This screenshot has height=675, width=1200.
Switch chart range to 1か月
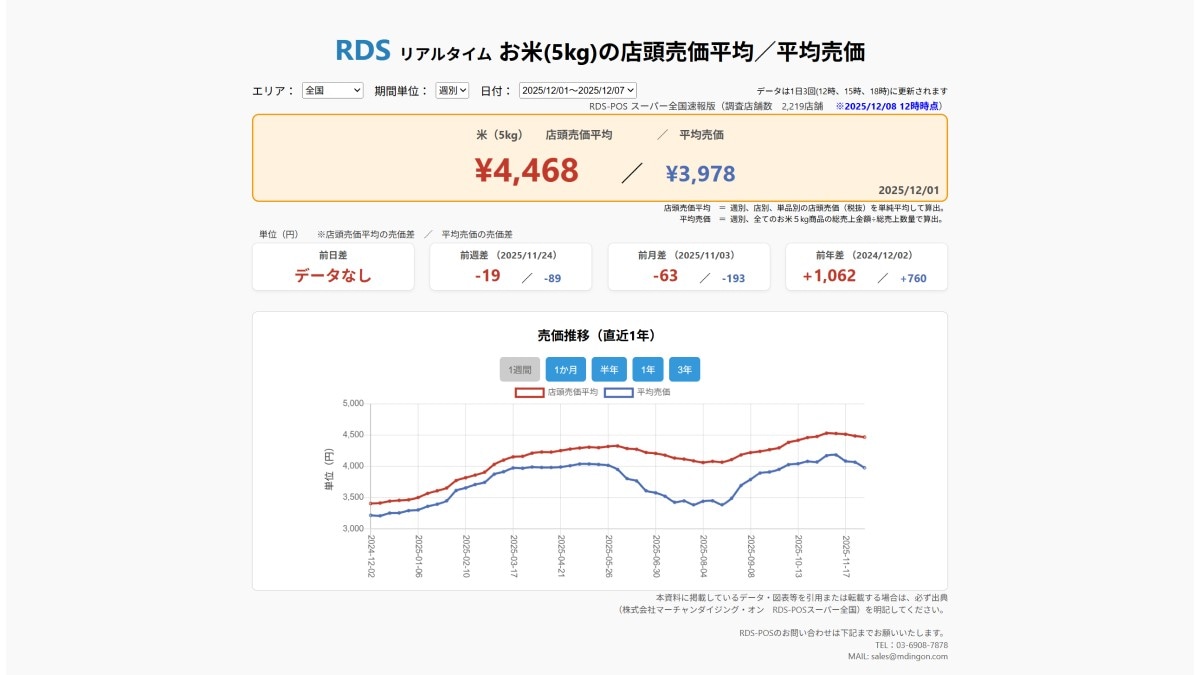[x=566, y=369]
